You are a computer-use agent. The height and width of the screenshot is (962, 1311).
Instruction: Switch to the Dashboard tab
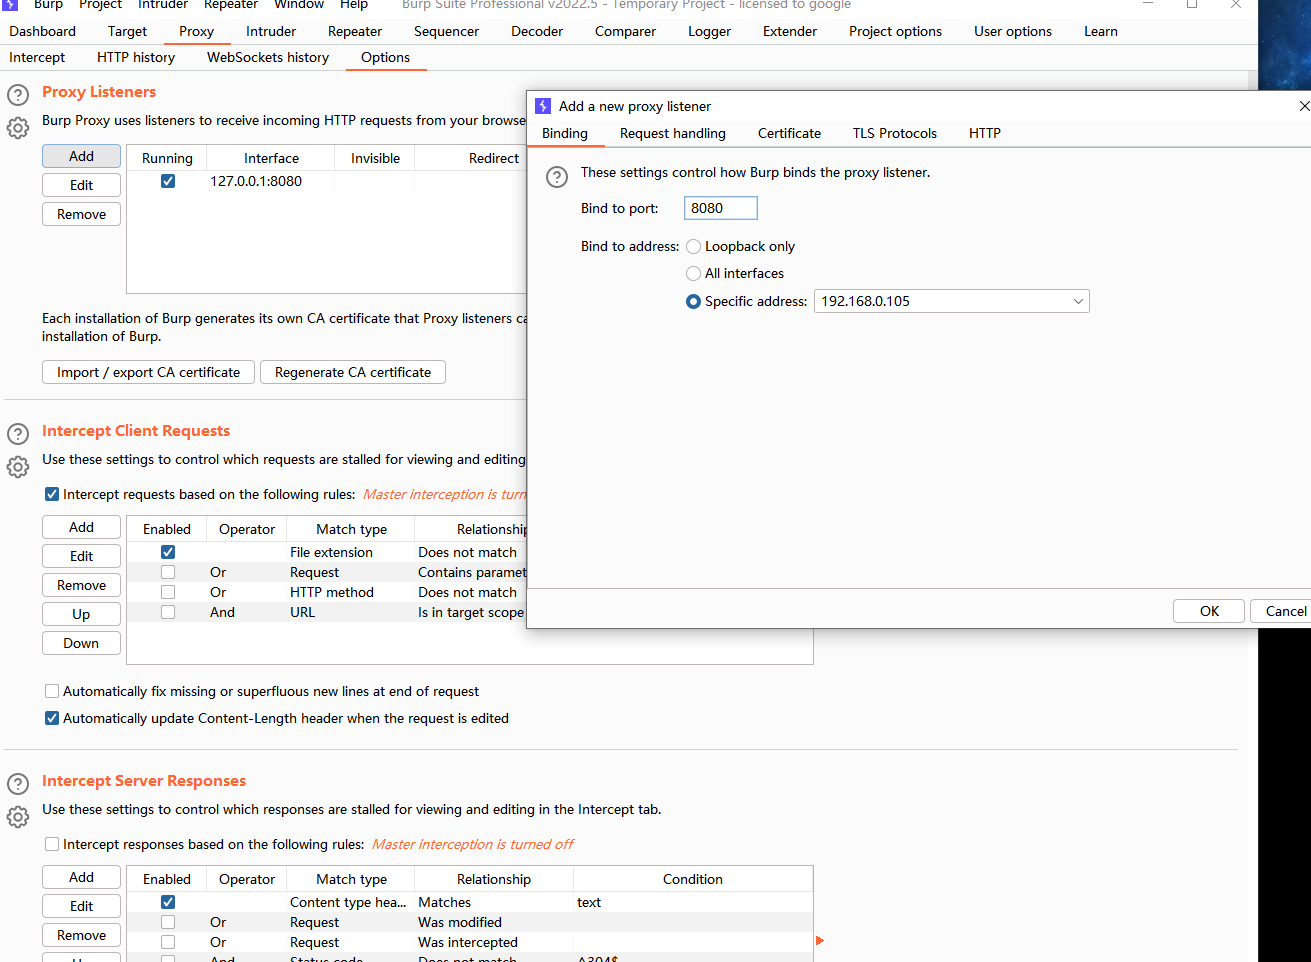[43, 31]
